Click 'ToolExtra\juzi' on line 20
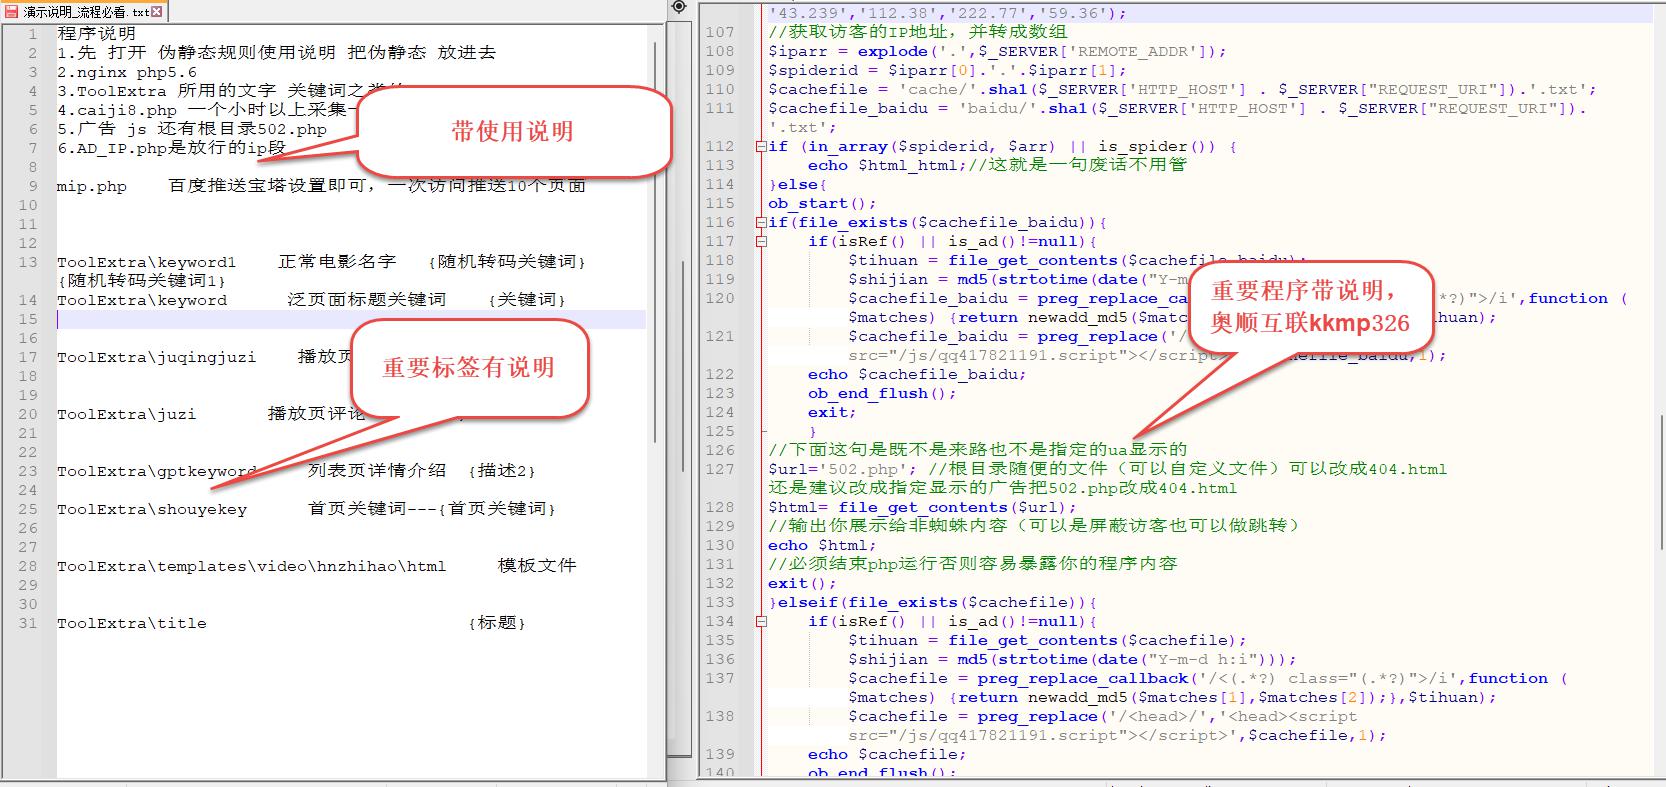 pyautogui.click(x=127, y=414)
